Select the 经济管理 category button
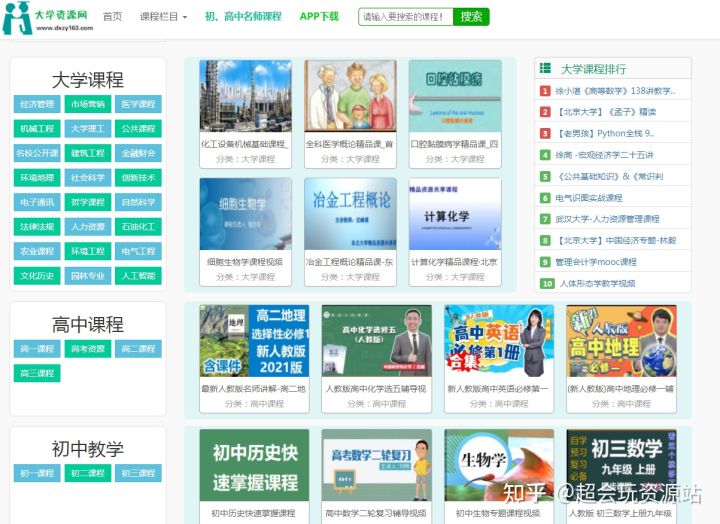 [x=37, y=104]
